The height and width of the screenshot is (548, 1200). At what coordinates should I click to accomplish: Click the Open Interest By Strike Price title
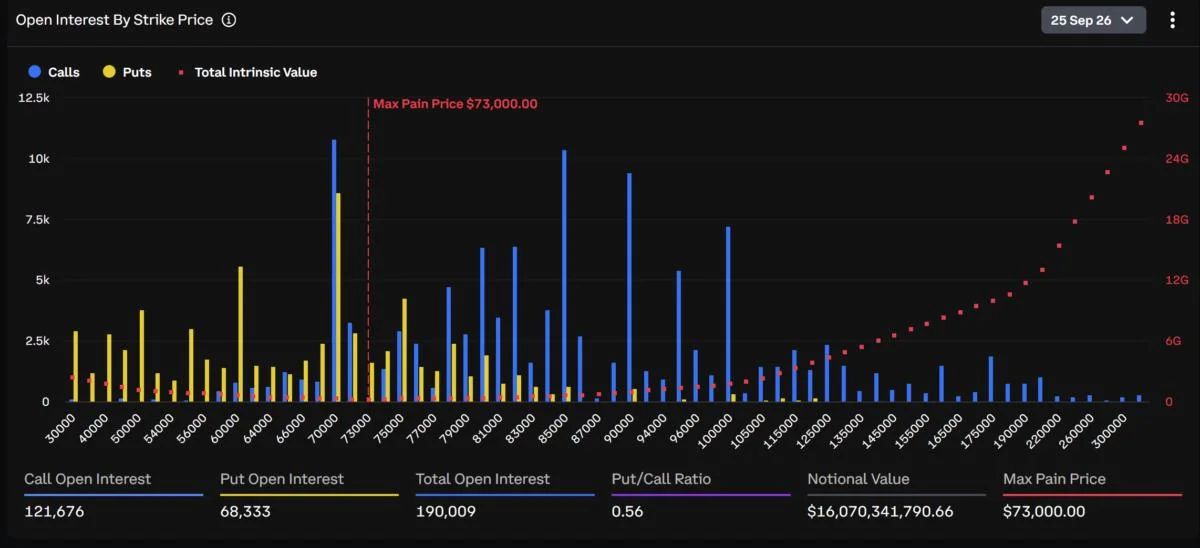click(114, 20)
